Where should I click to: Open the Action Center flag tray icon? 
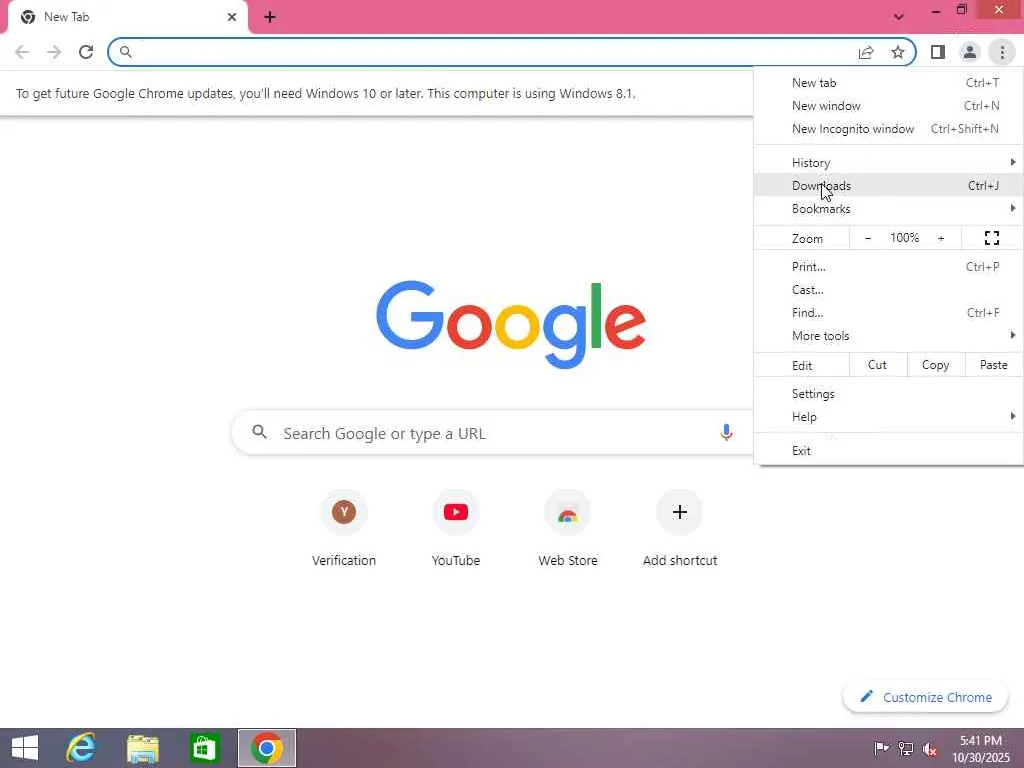(x=881, y=748)
